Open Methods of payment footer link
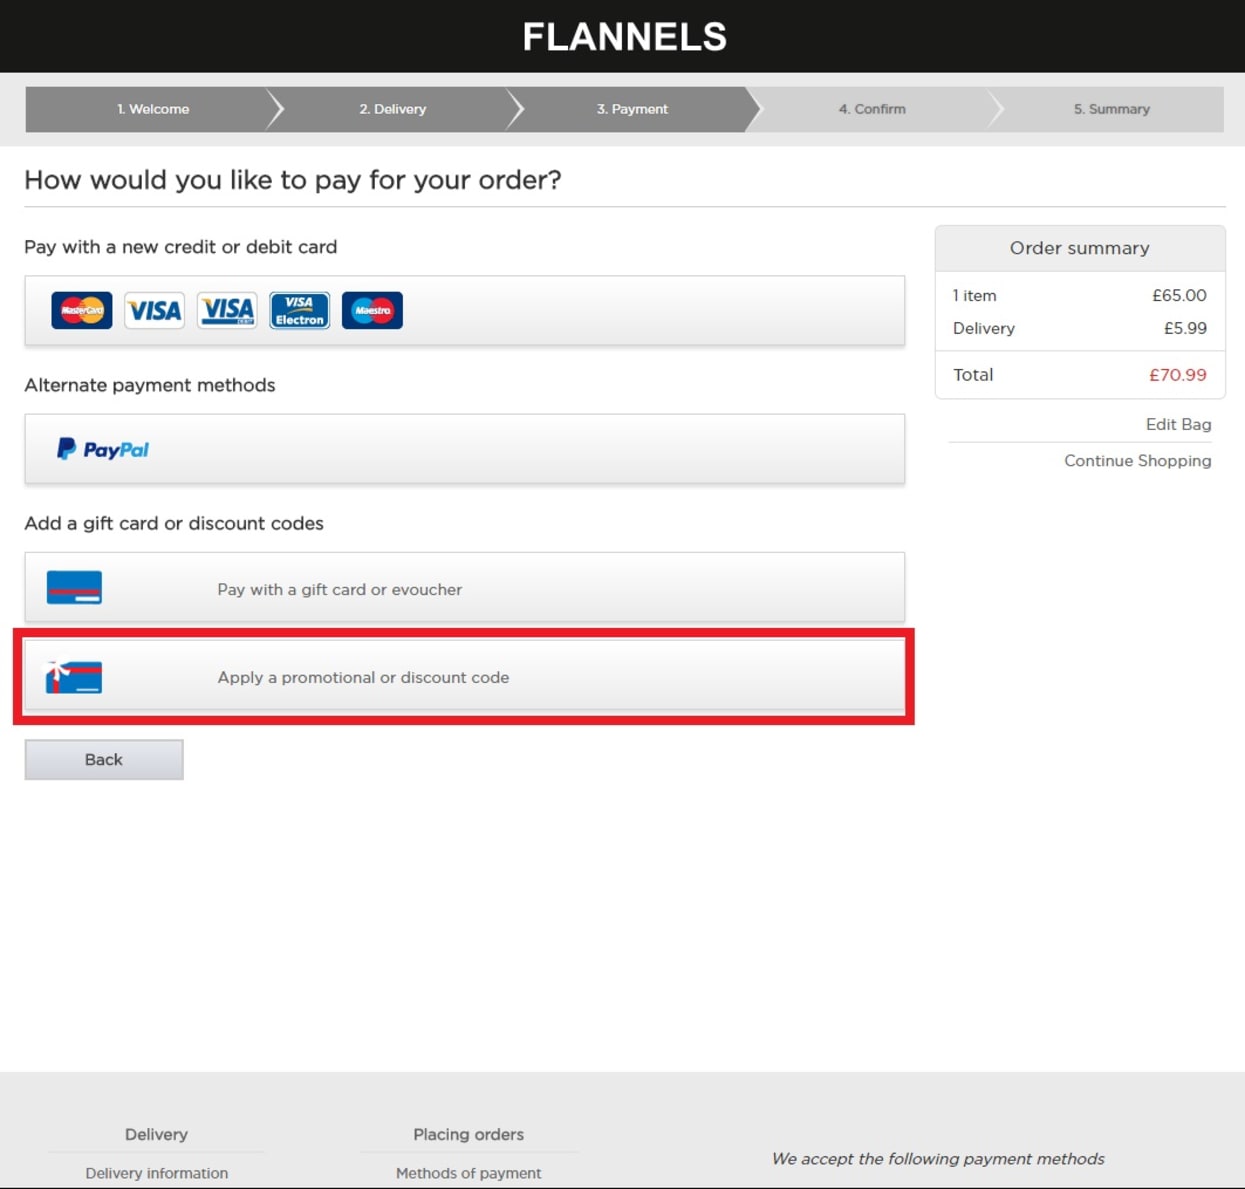This screenshot has height=1189, width=1245. click(x=469, y=1173)
